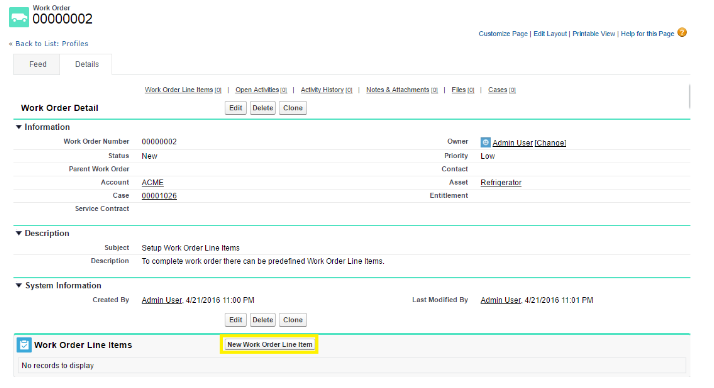The height and width of the screenshot is (388, 714).
Task: Click the bottom Edit button
Action: pos(235,320)
